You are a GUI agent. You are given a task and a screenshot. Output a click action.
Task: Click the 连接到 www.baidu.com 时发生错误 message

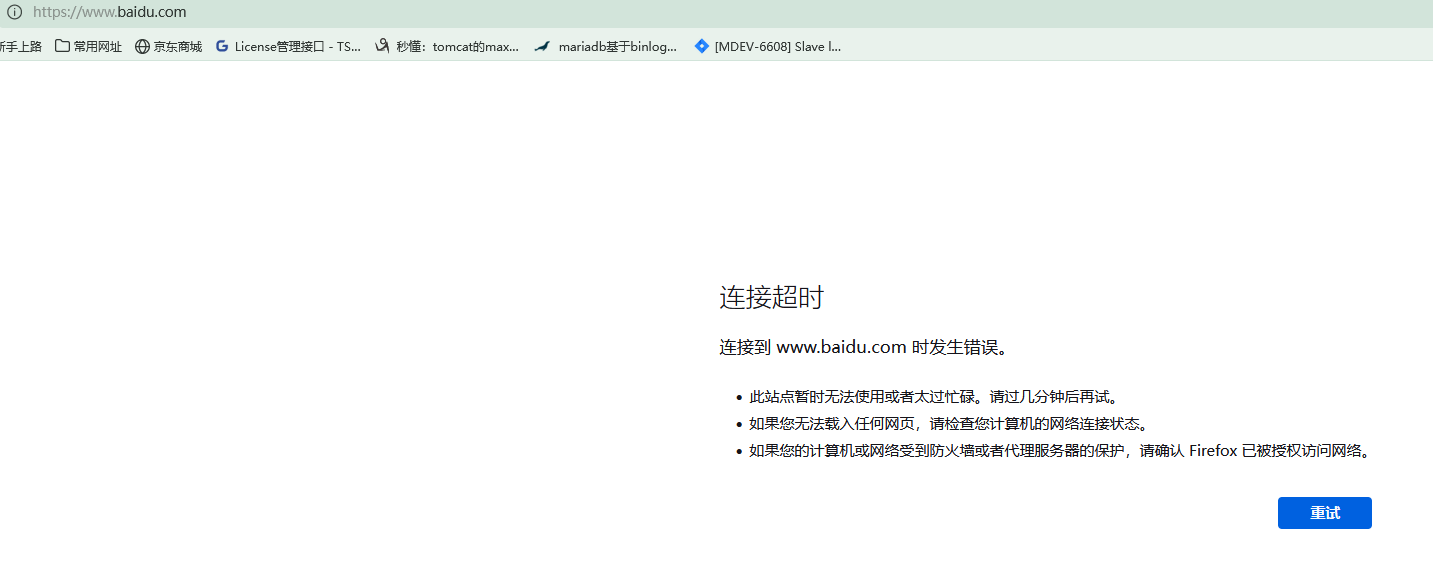coord(863,348)
